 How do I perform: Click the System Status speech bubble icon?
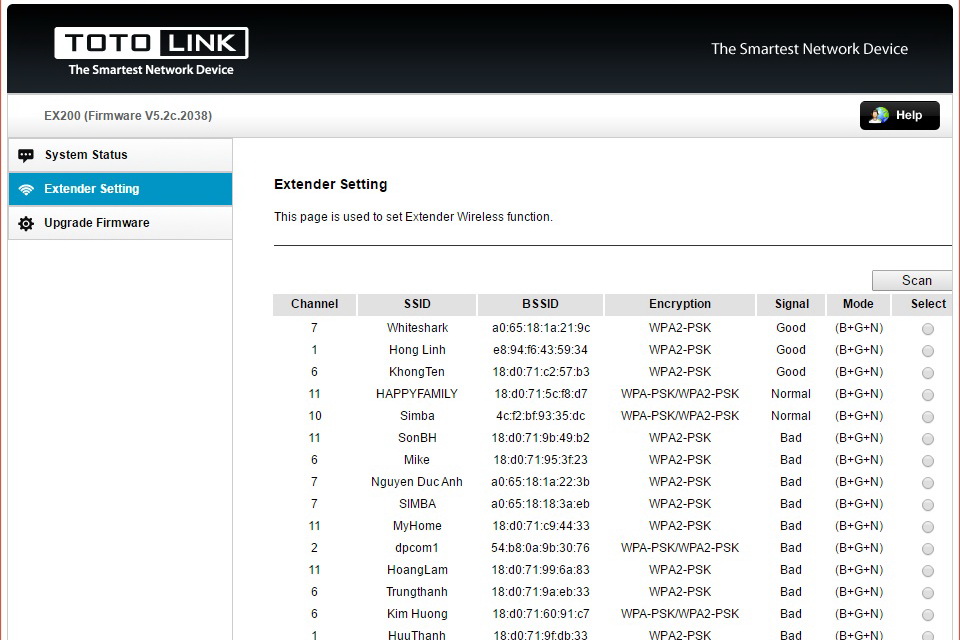(x=26, y=155)
